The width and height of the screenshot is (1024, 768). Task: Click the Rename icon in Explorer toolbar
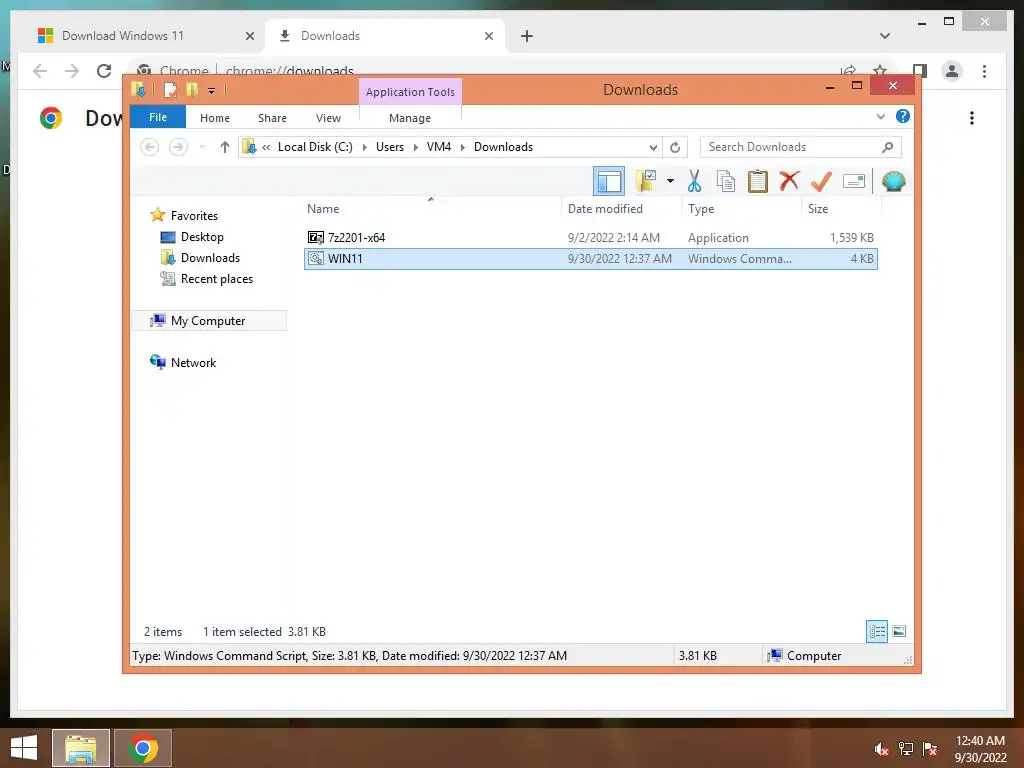tap(854, 181)
